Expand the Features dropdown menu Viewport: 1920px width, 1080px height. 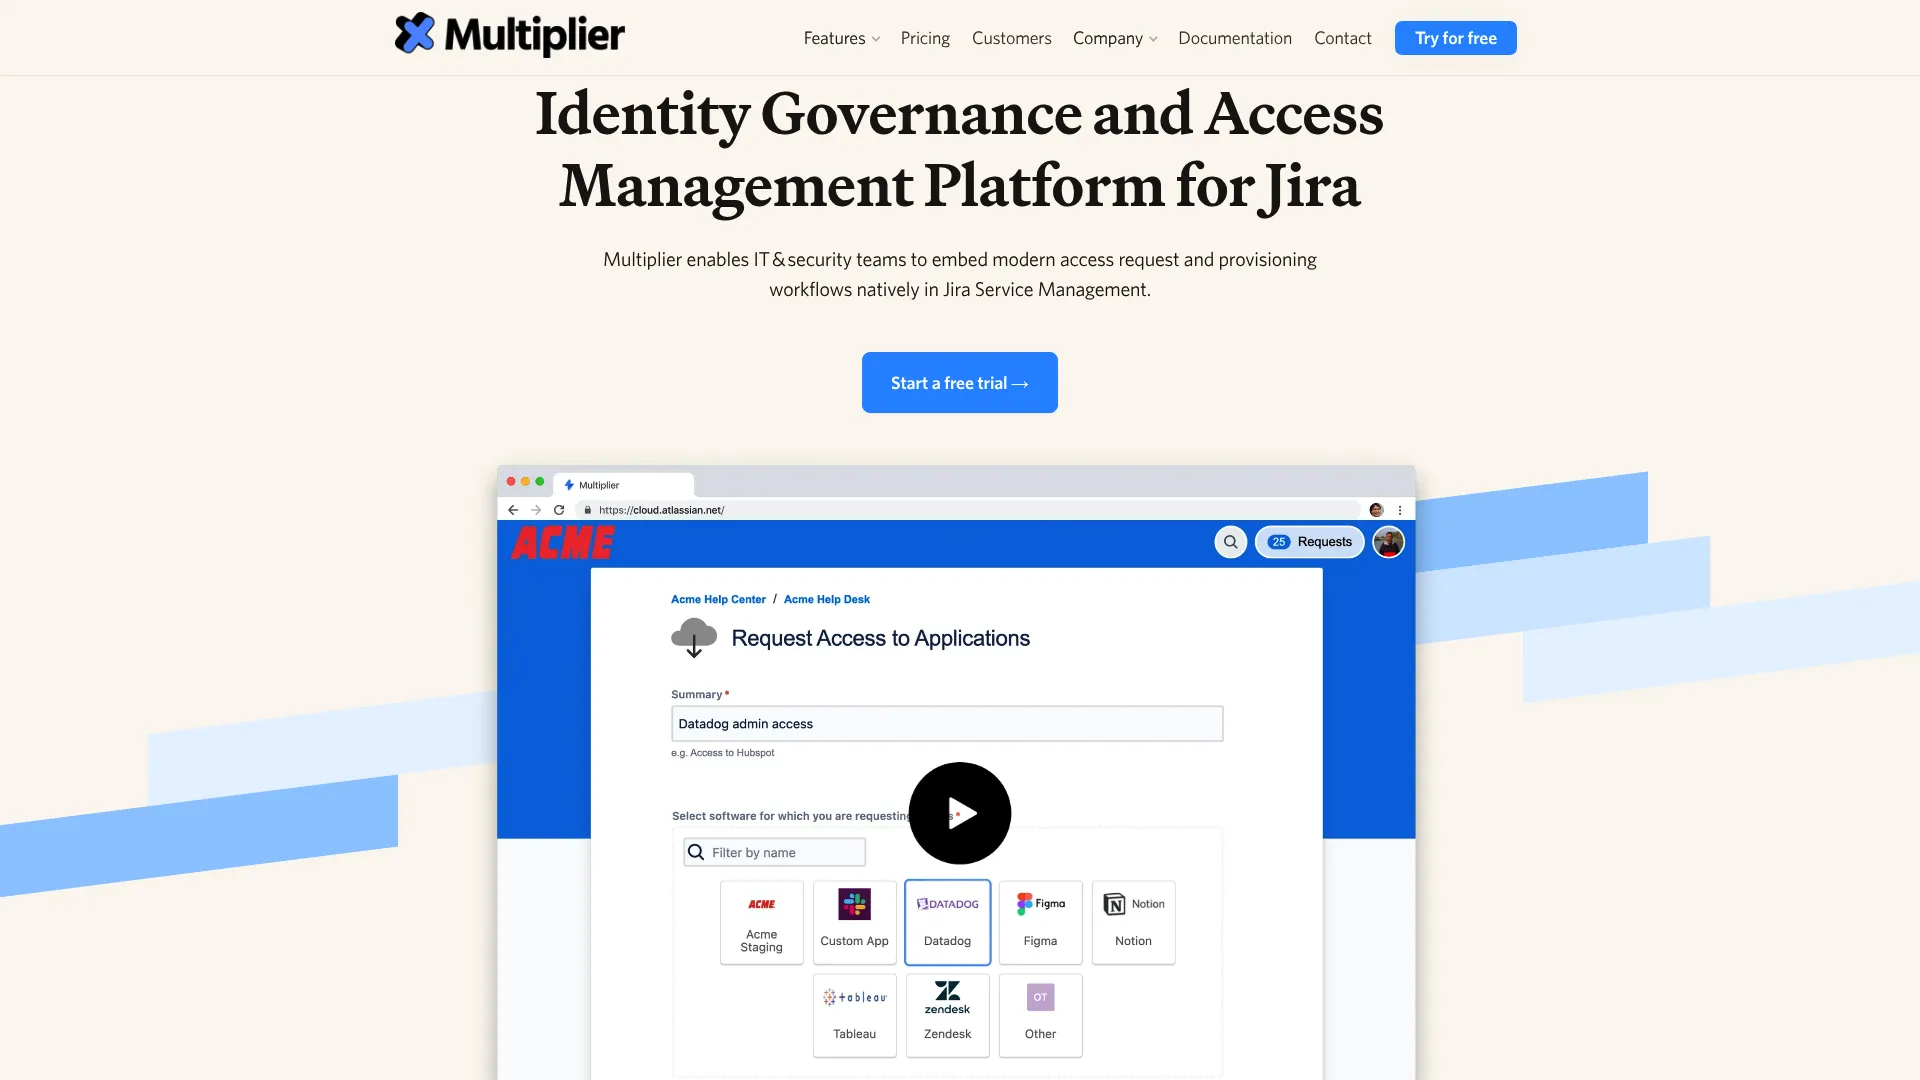[841, 38]
